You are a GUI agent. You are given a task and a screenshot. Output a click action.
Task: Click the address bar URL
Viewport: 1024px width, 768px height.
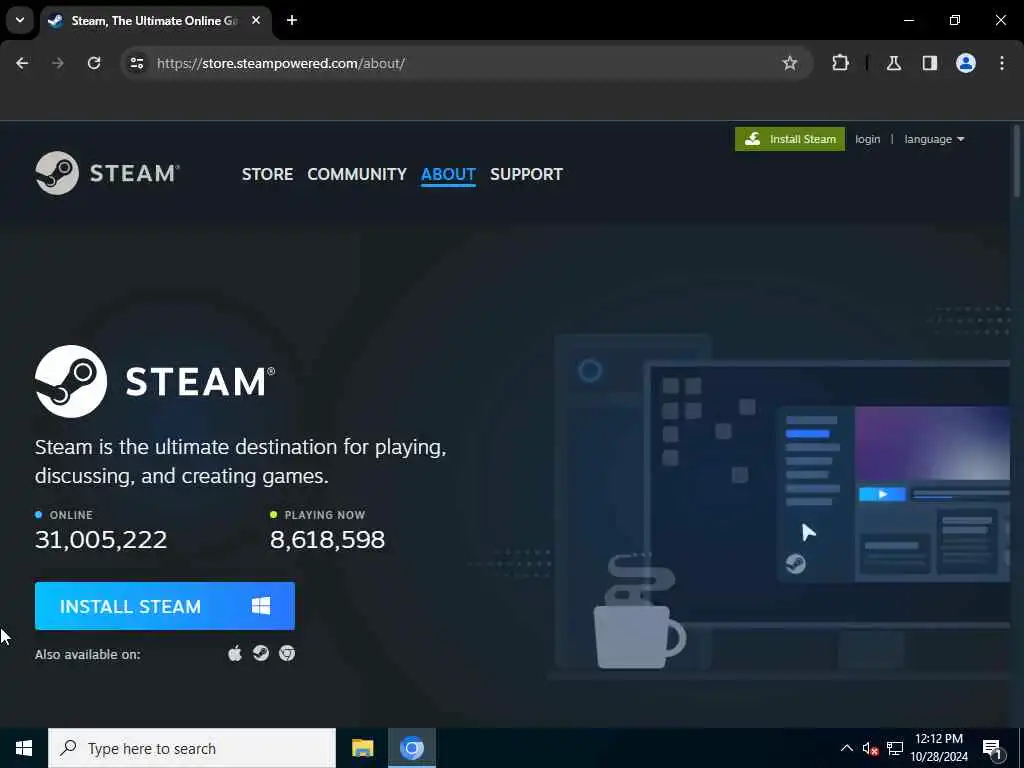pos(281,63)
